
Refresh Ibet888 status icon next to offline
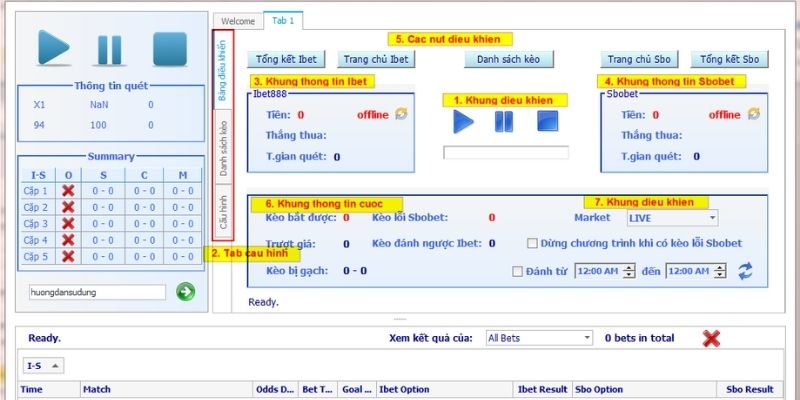[x=402, y=114]
